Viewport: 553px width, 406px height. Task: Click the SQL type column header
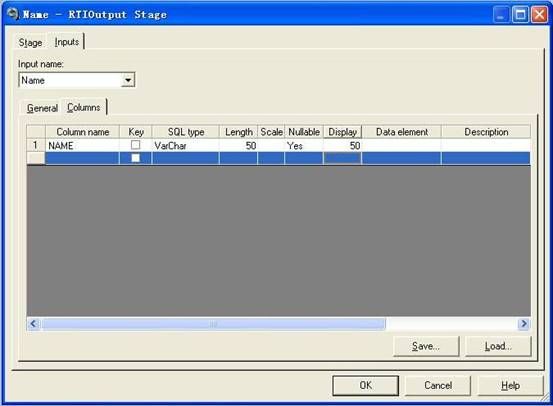186,132
